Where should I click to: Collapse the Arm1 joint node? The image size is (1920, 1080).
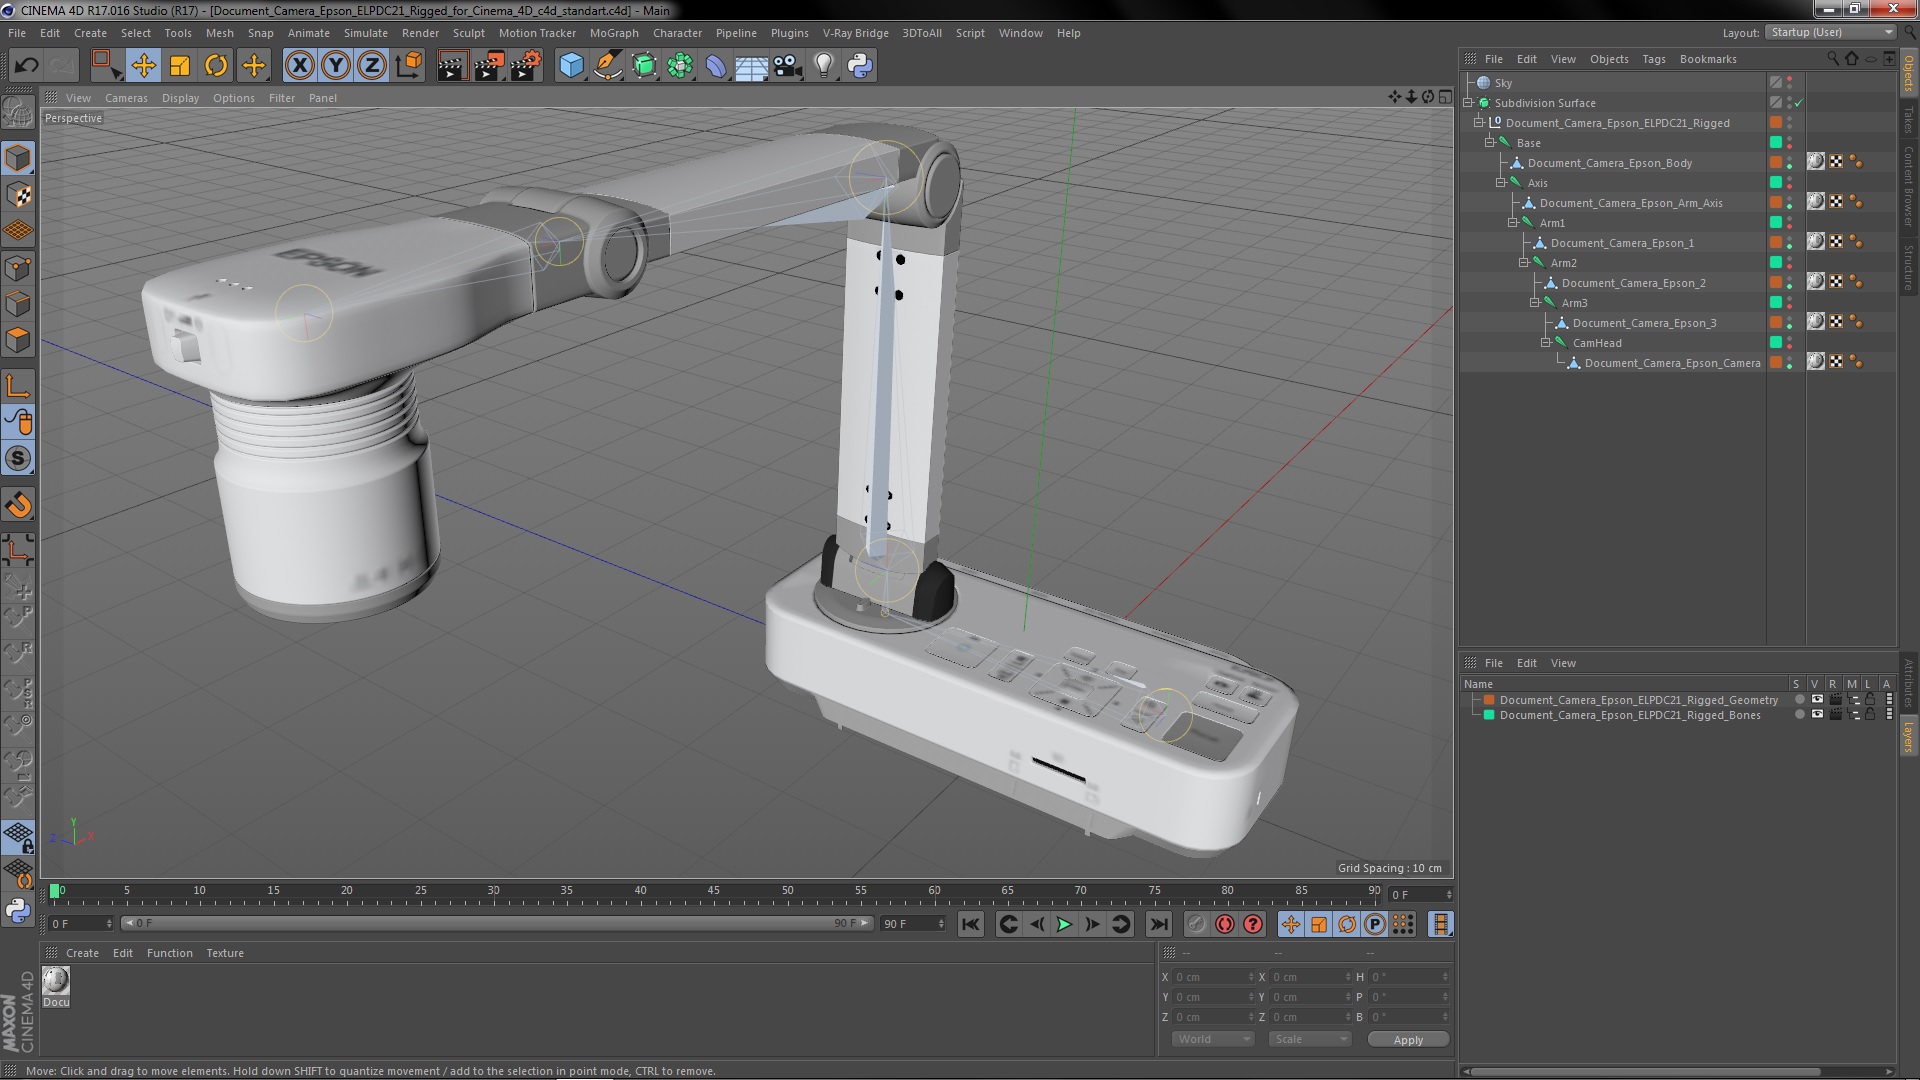pos(1512,223)
